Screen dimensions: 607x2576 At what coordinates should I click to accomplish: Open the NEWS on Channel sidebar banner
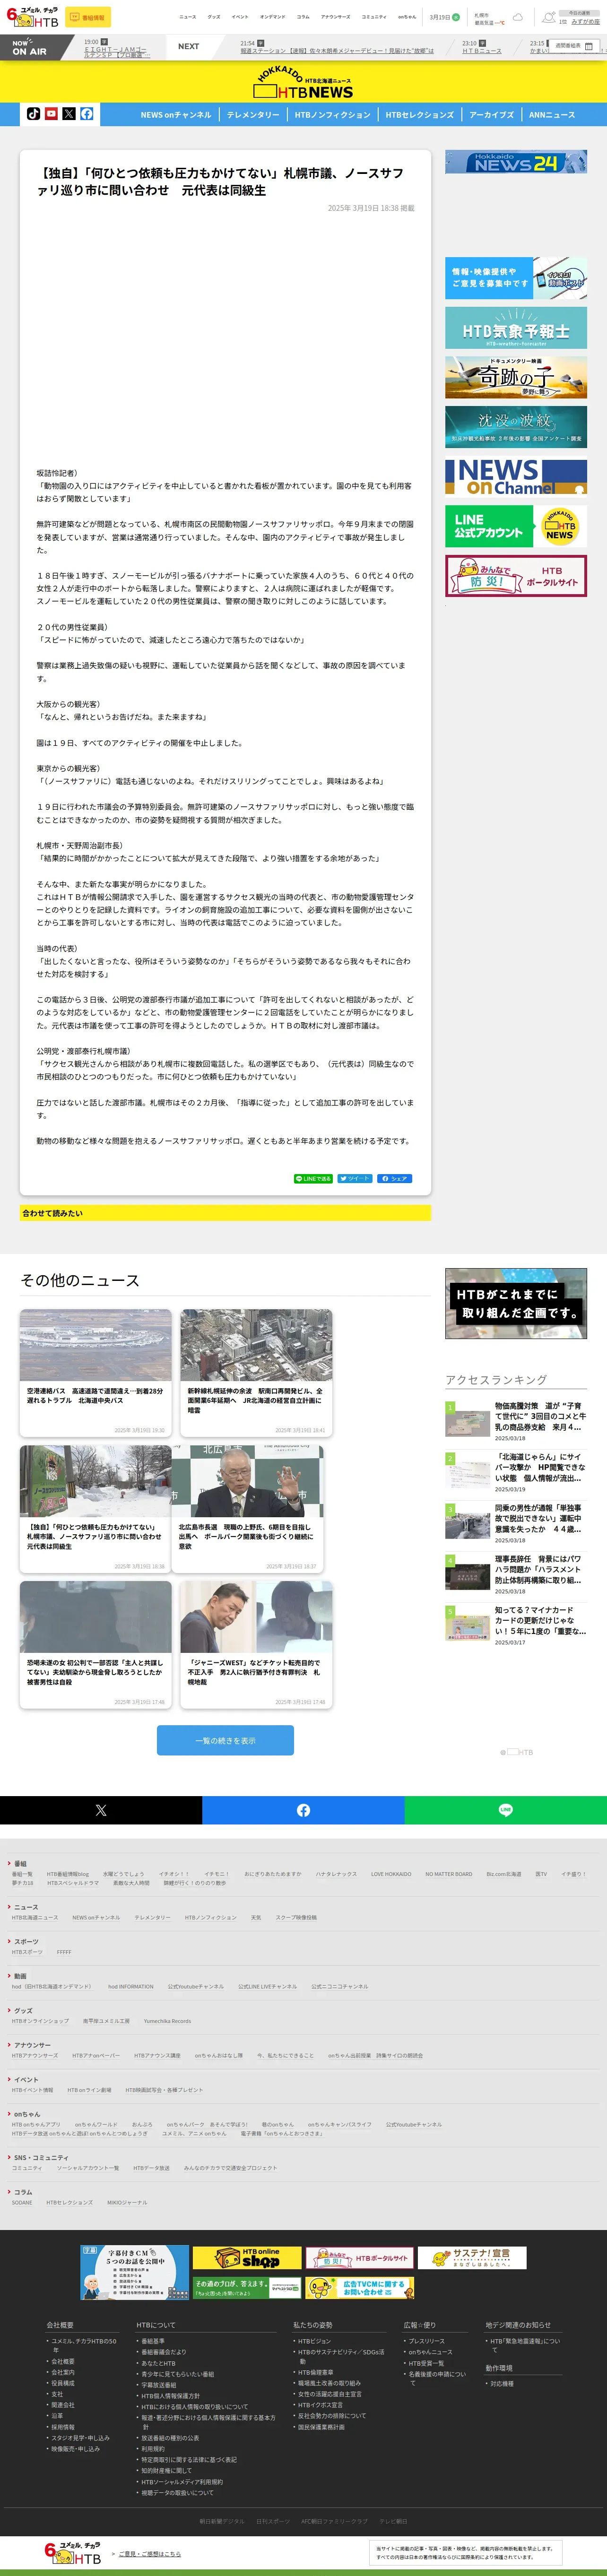pos(516,477)
